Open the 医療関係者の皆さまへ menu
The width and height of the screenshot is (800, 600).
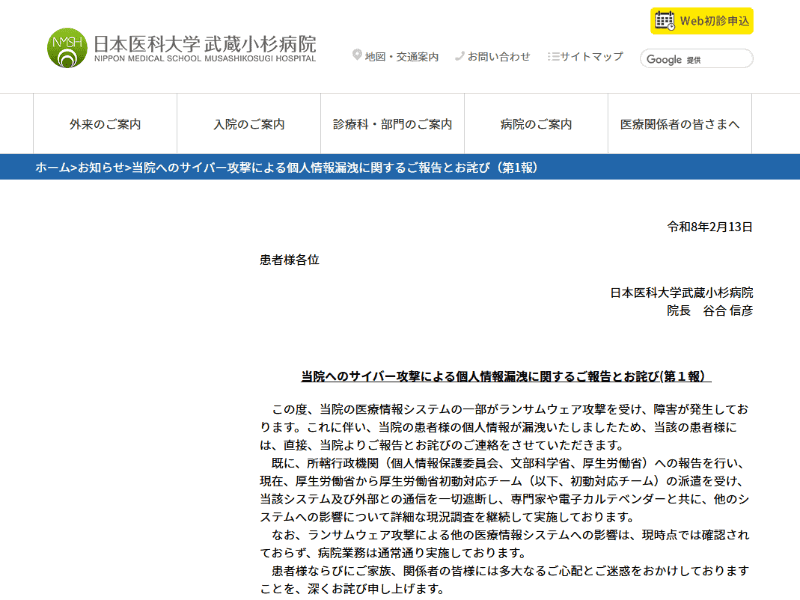tap(680, 124)
